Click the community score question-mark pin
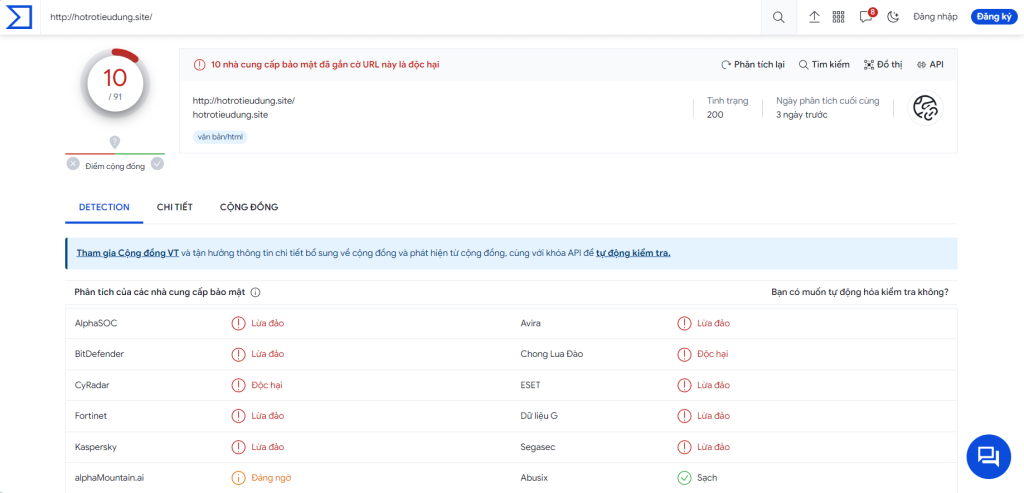 (115, 142)
